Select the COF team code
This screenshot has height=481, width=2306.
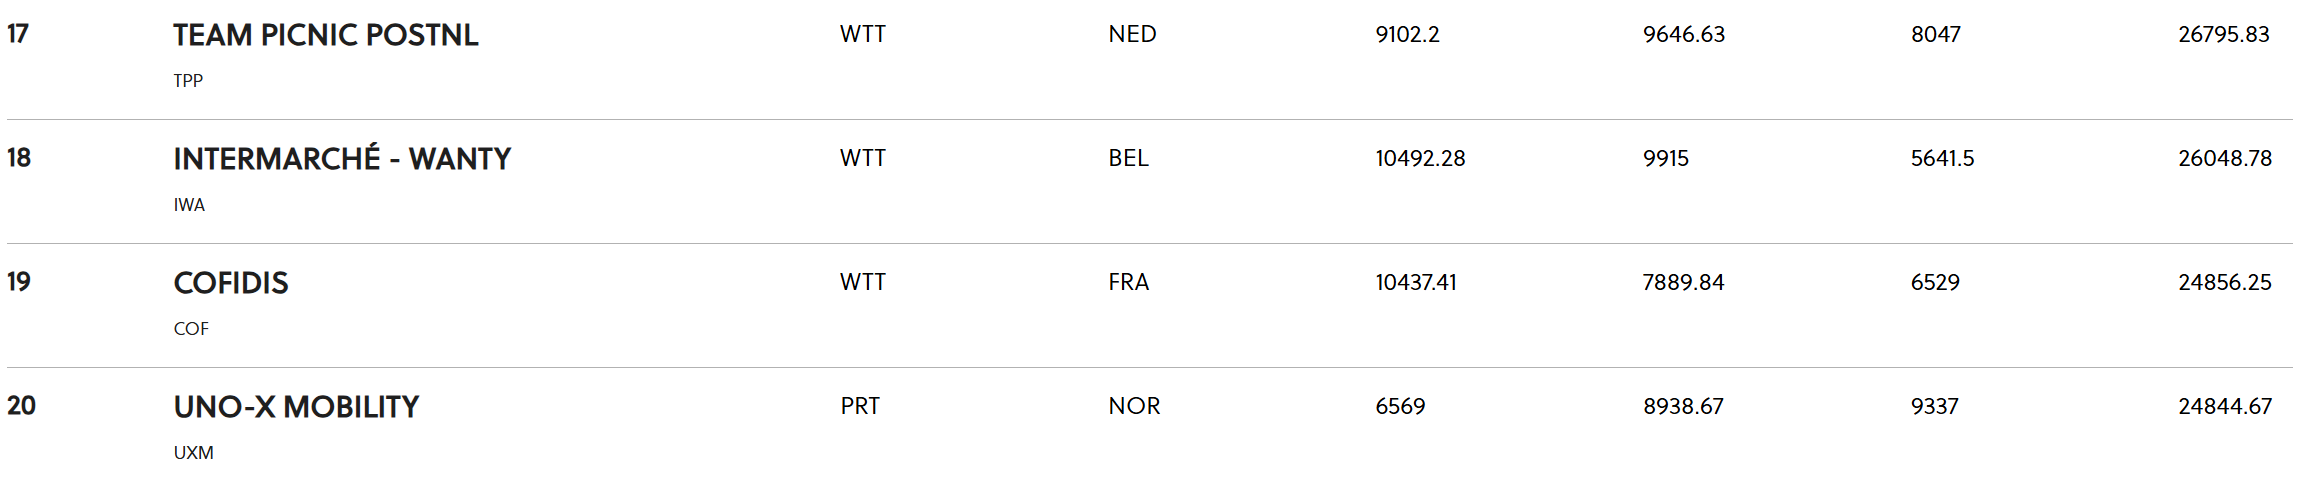tap(191, 328)
